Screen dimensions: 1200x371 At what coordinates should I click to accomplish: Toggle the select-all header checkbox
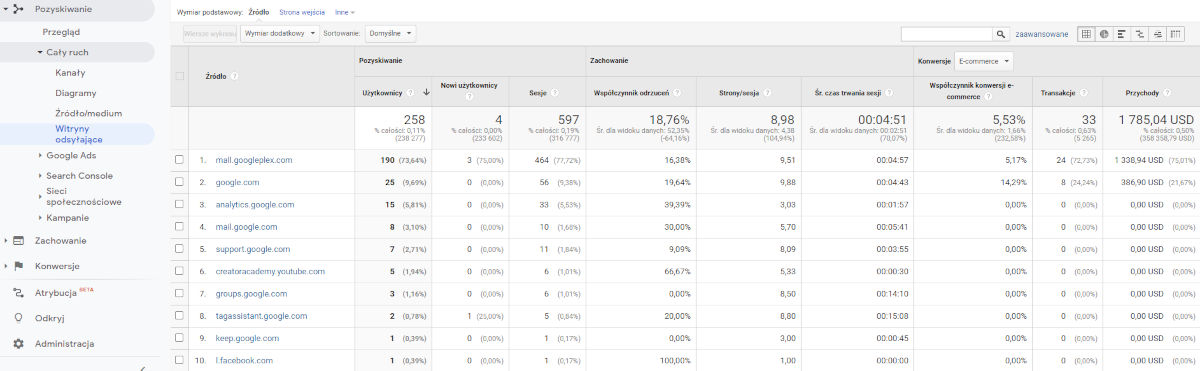pyautogui.click(x=180, y=76)
